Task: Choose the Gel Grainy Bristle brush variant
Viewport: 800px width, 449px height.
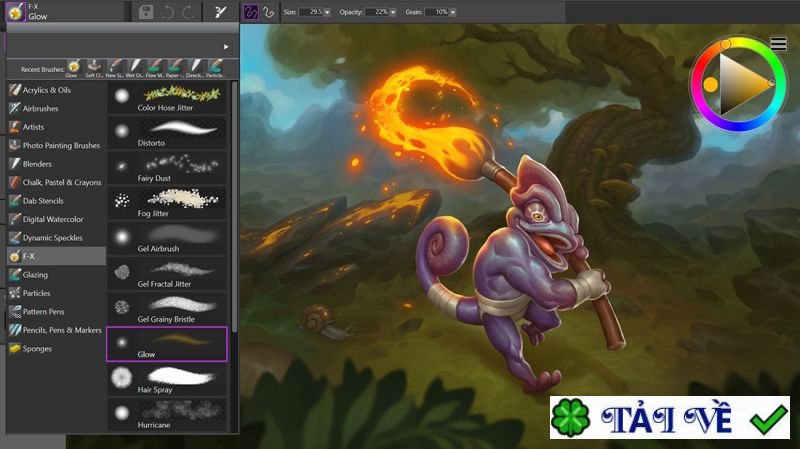Action: (x=167, y=309)
